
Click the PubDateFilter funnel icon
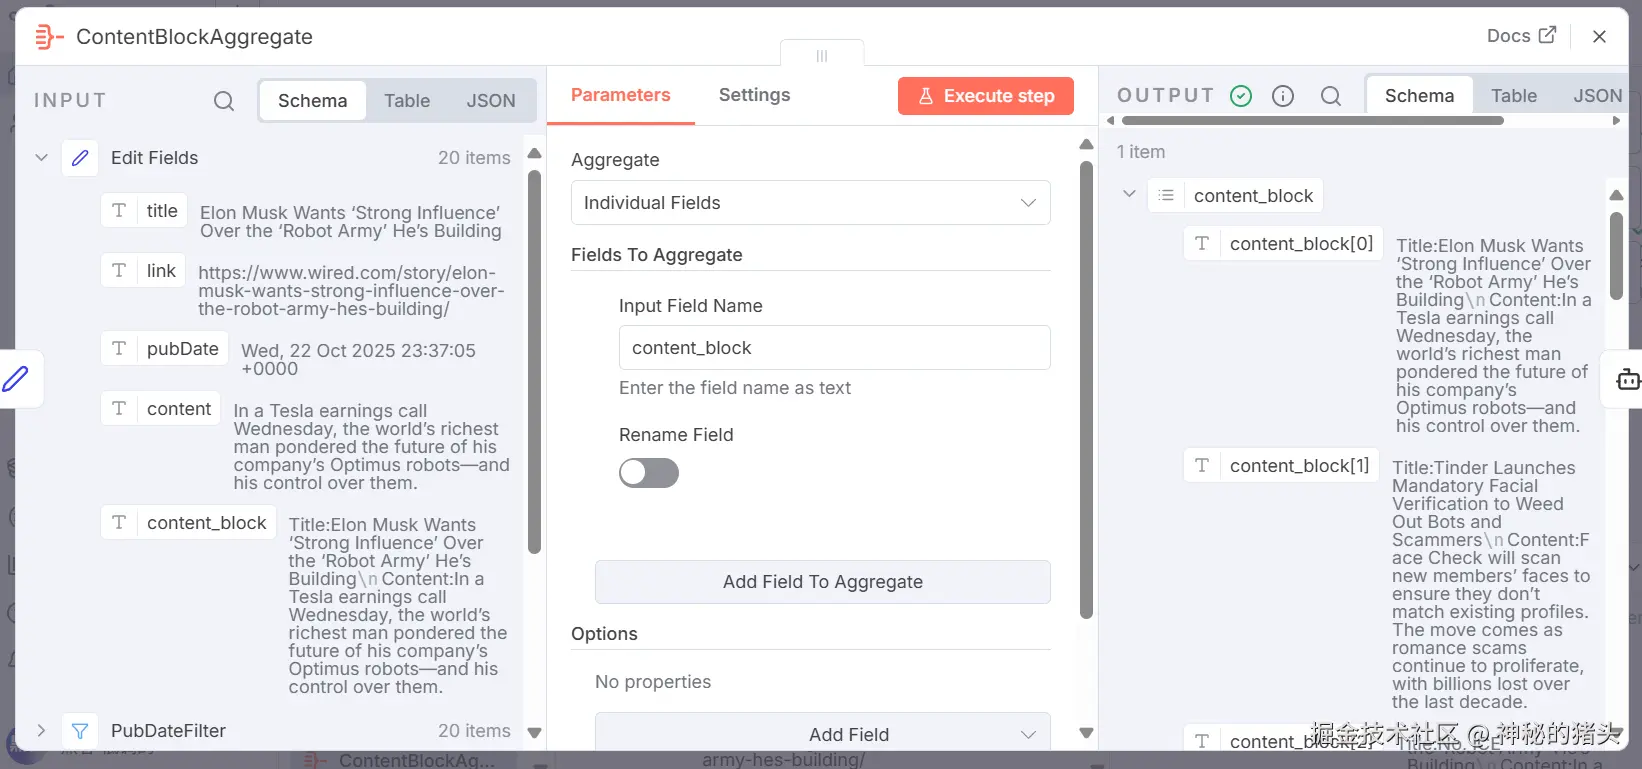pyautogui.click(x=80, y=731)
